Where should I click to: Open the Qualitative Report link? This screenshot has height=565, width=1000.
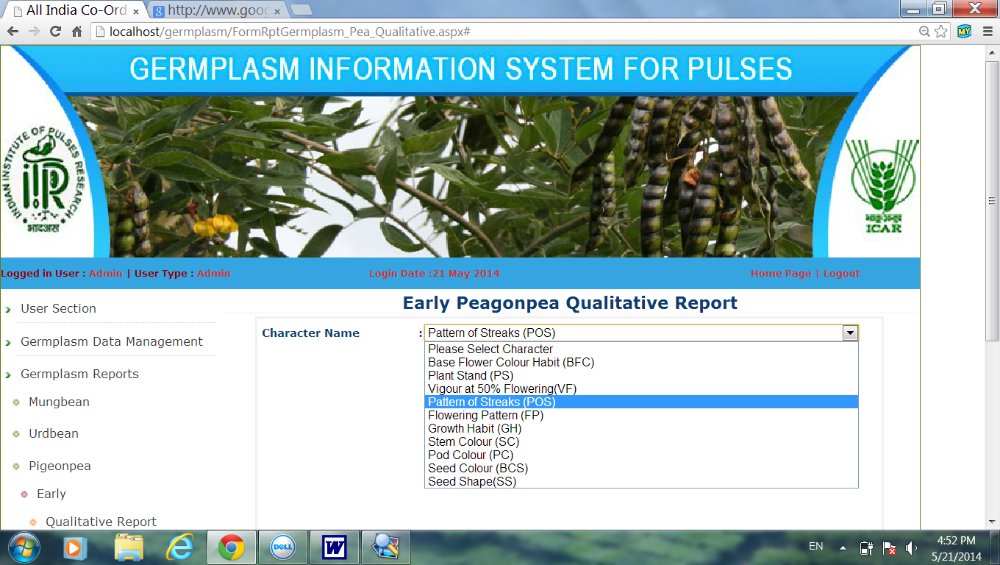(101, 522)
